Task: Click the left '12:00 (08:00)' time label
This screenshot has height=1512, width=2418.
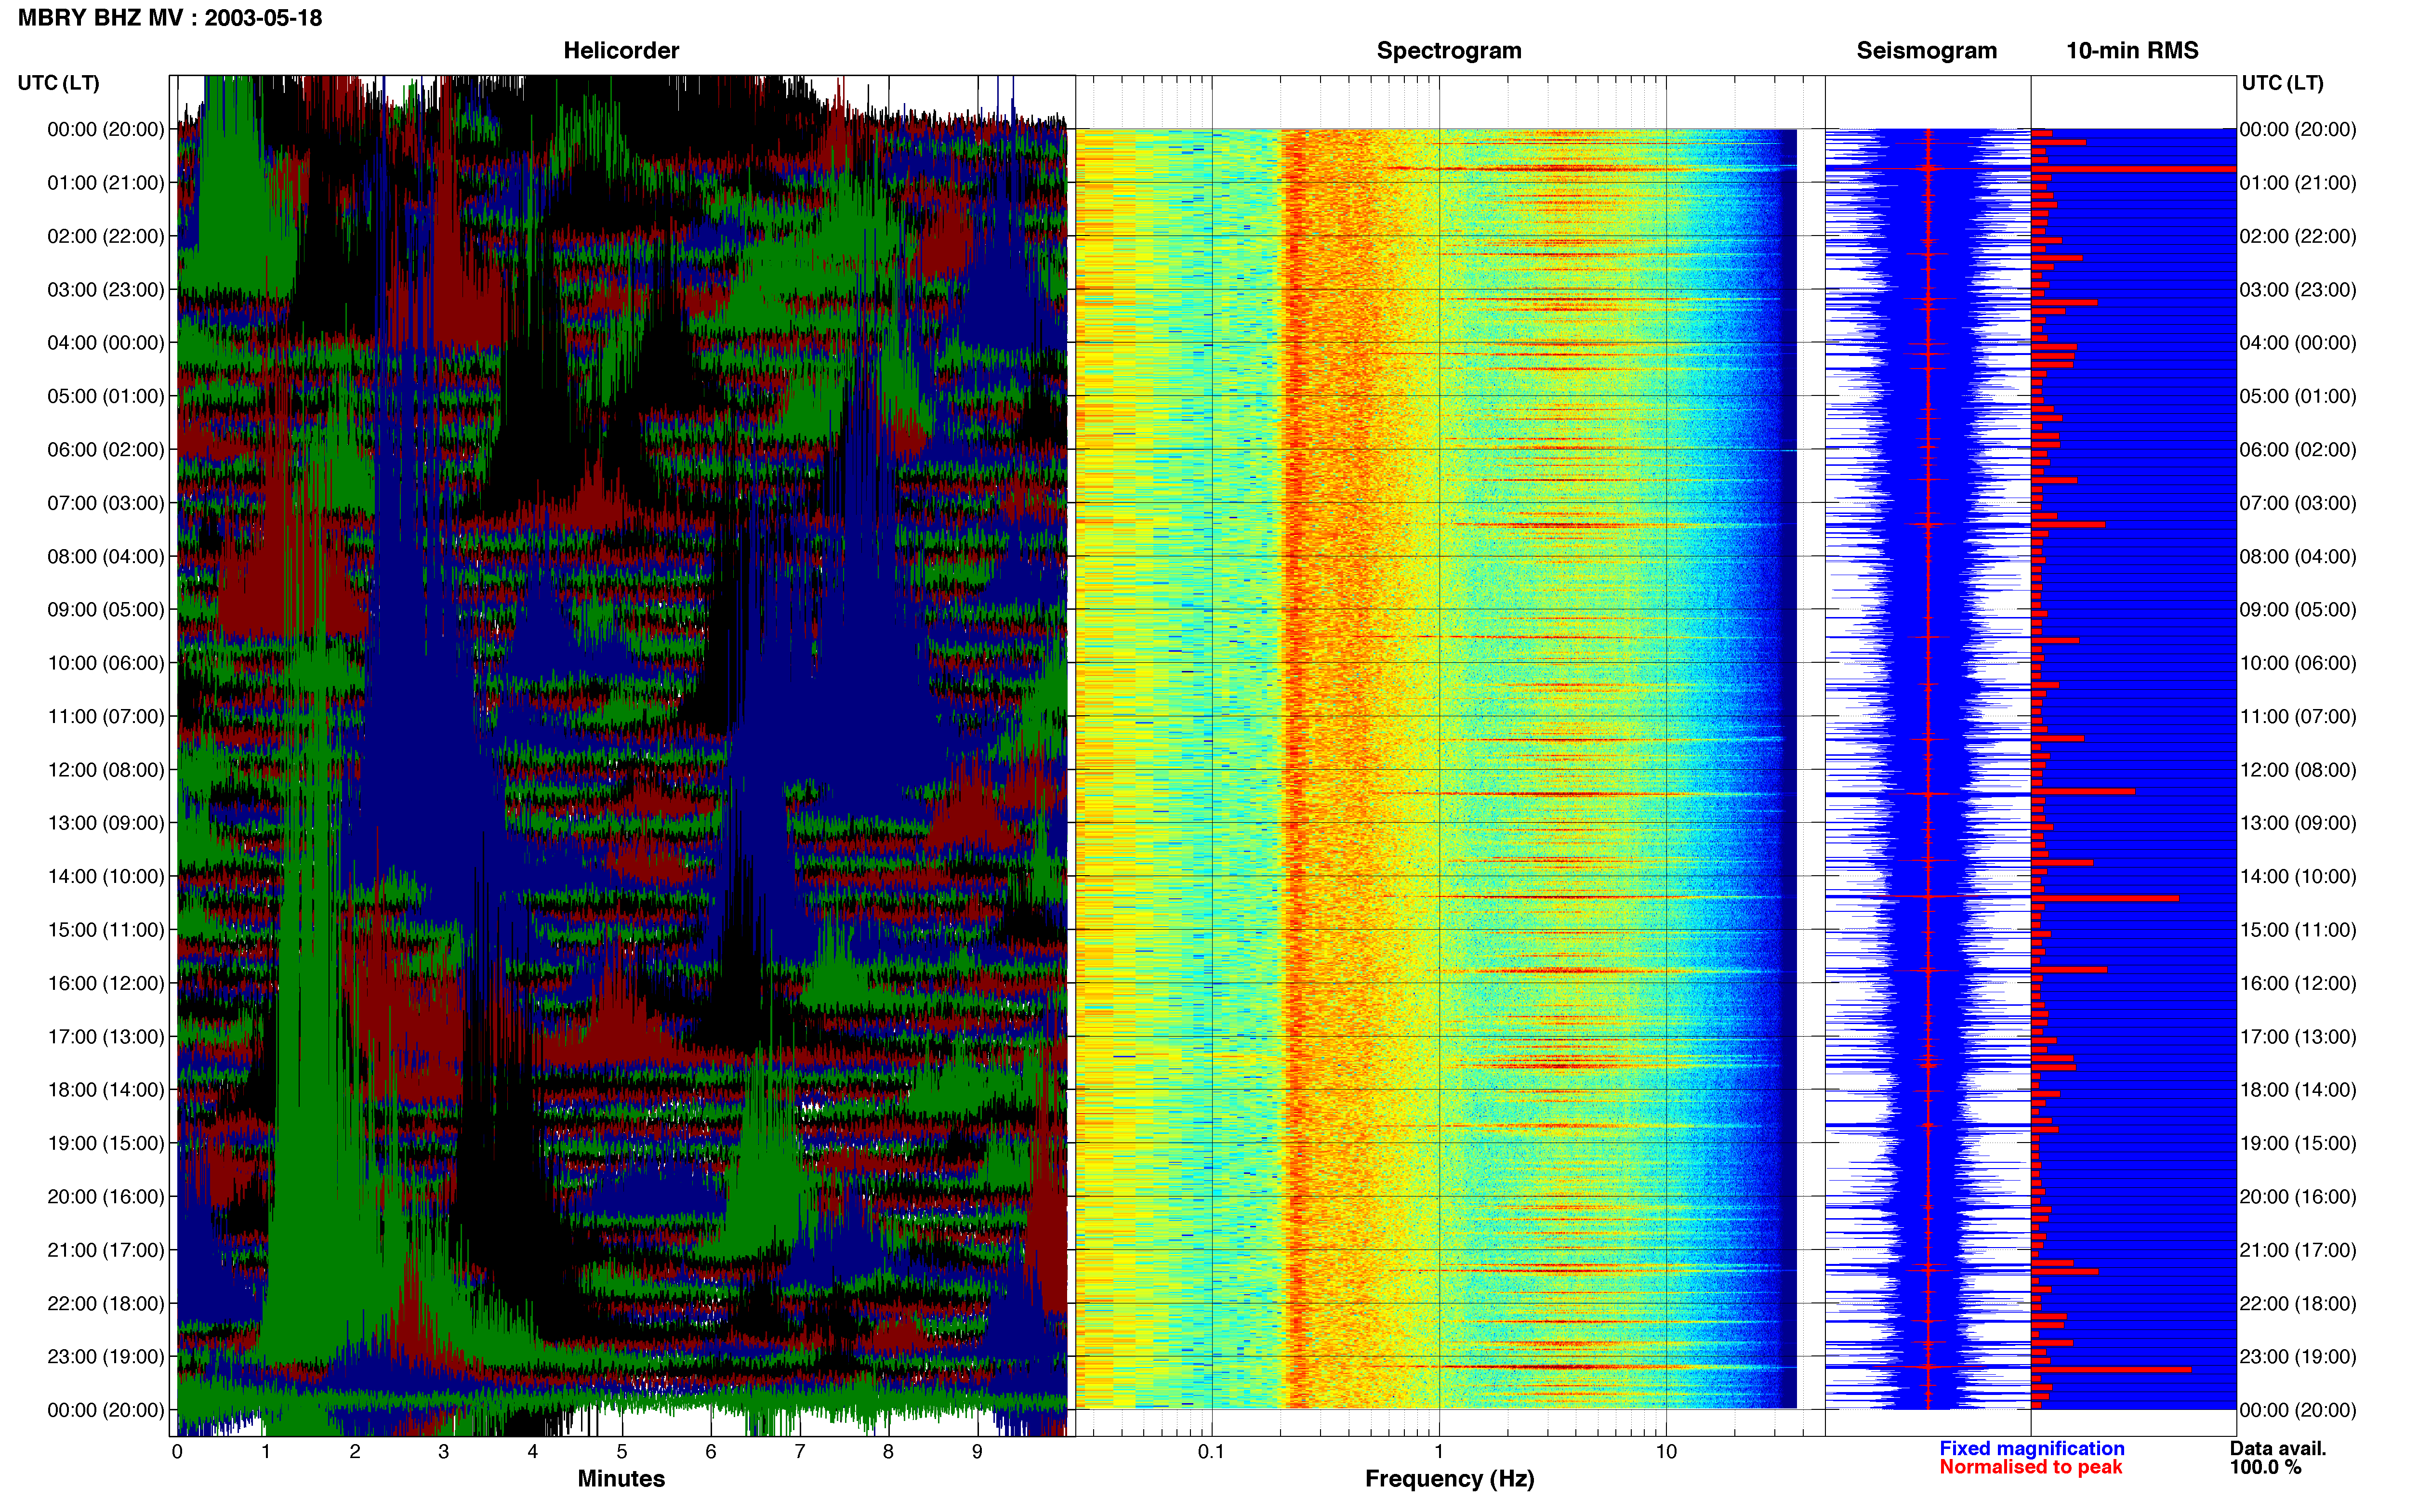Action: coord(106,770)
